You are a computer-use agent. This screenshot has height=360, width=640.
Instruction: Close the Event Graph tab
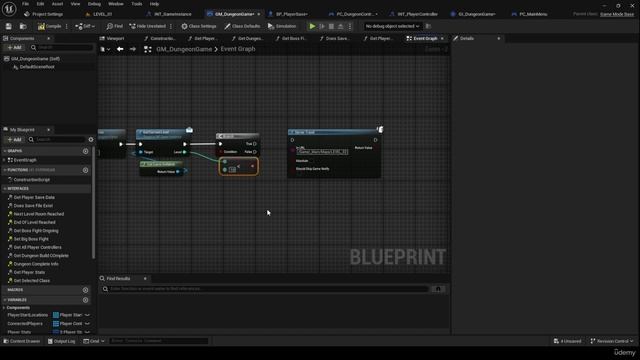pos(442,38)
